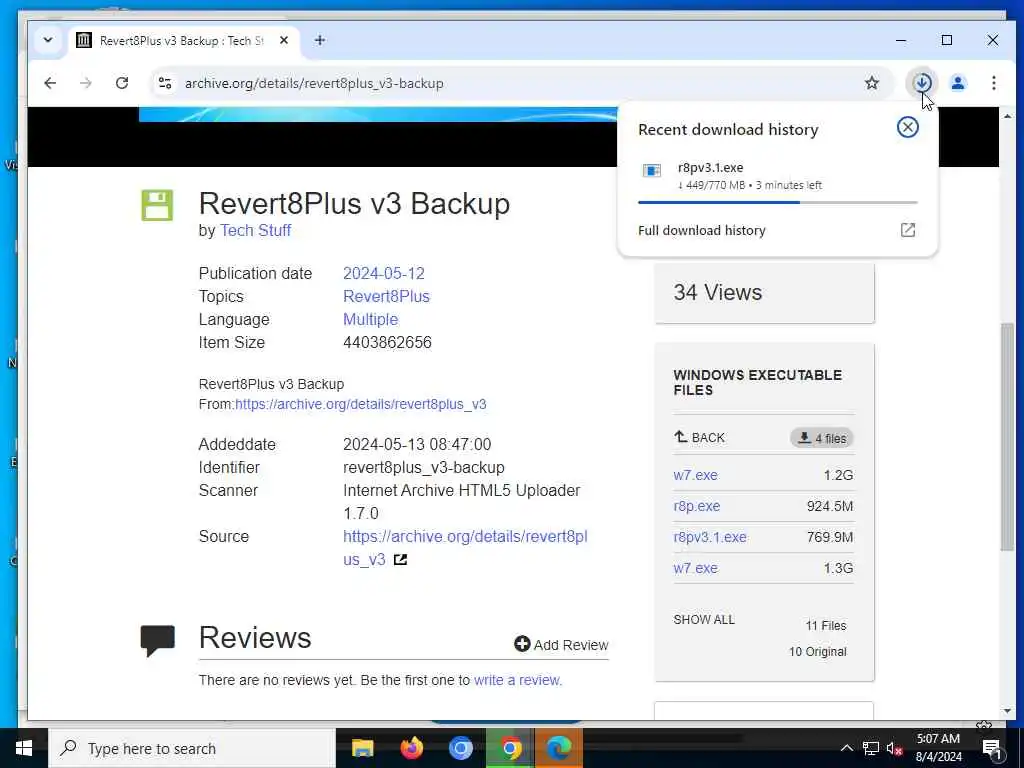Go back to previous page
Image resolution: width=1024 pixels, height=768 pixels.
tap(50, 83)
